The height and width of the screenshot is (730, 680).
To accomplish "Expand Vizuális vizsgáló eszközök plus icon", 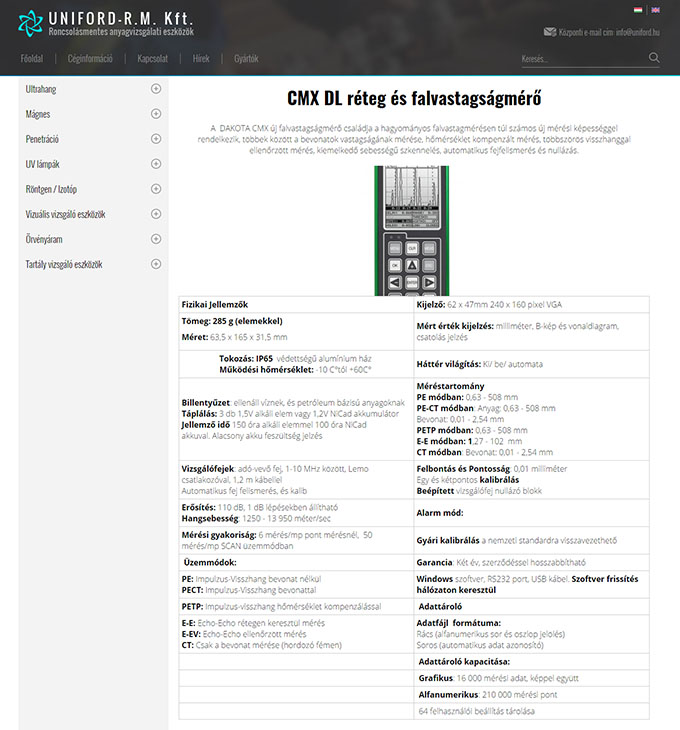I will pos(156,214).
